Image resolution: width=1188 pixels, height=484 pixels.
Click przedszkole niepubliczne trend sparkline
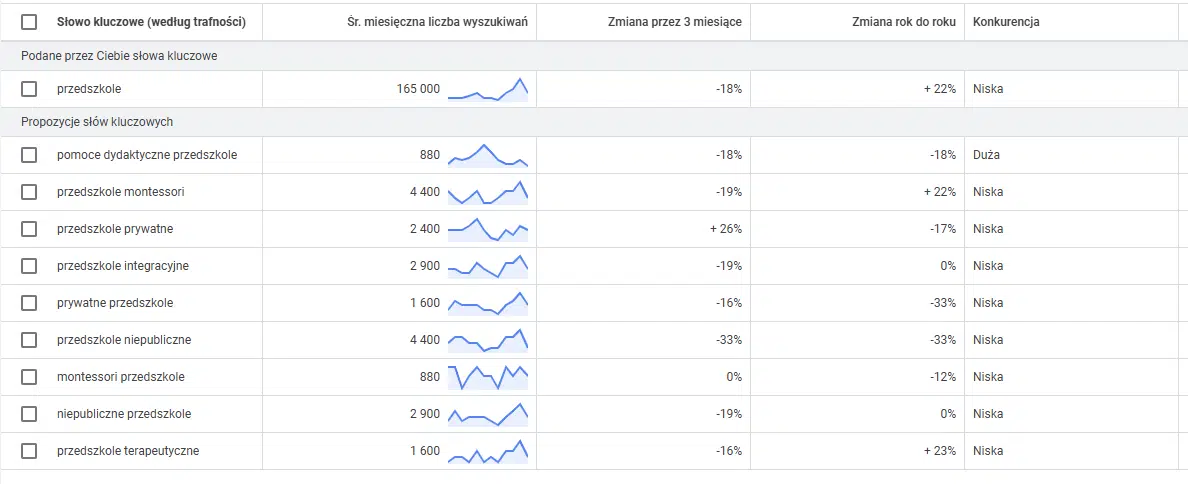coord(488,339)
